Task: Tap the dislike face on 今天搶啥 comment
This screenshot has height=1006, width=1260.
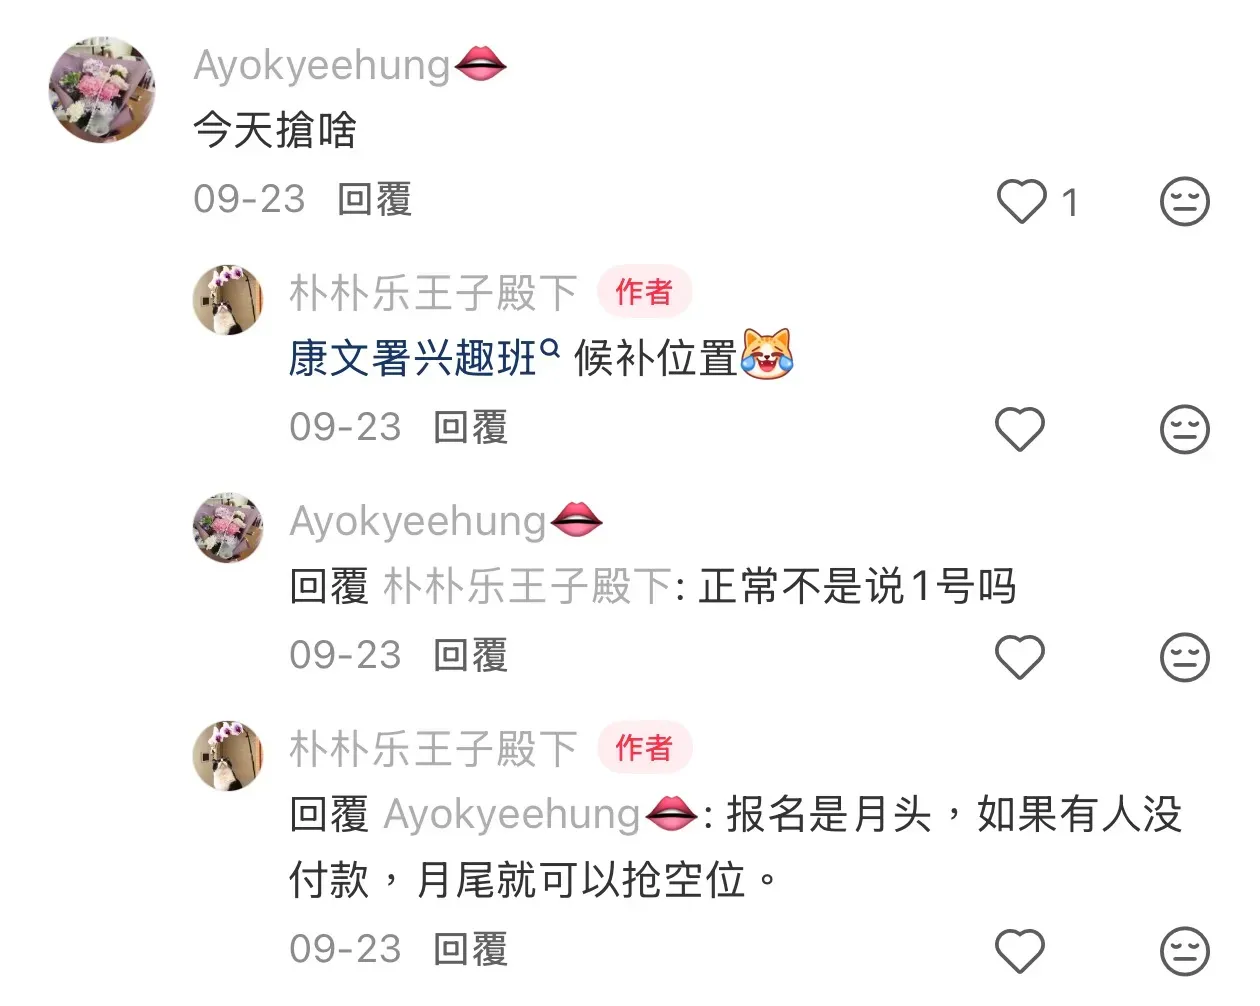Action: tap(1184, 202)
